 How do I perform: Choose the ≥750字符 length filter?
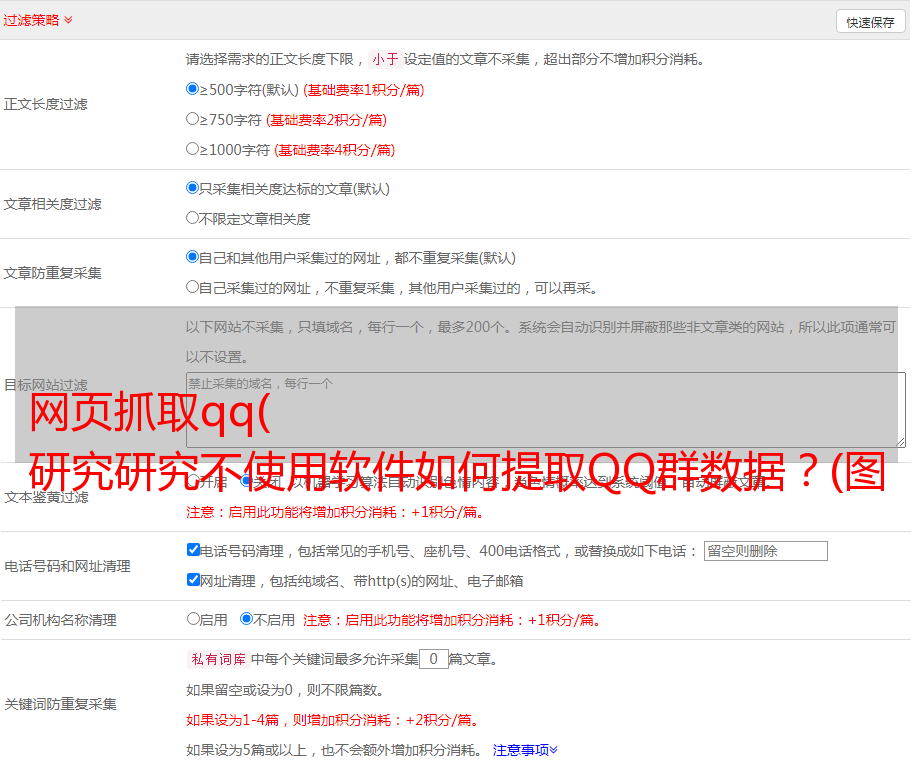193,119
